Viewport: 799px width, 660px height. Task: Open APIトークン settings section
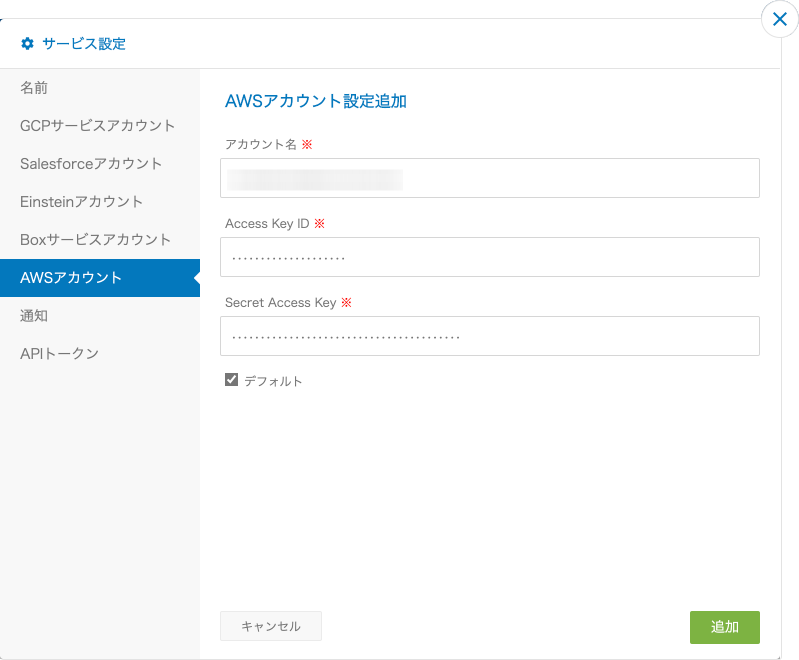pyautogui.click(x=100, y=354)
